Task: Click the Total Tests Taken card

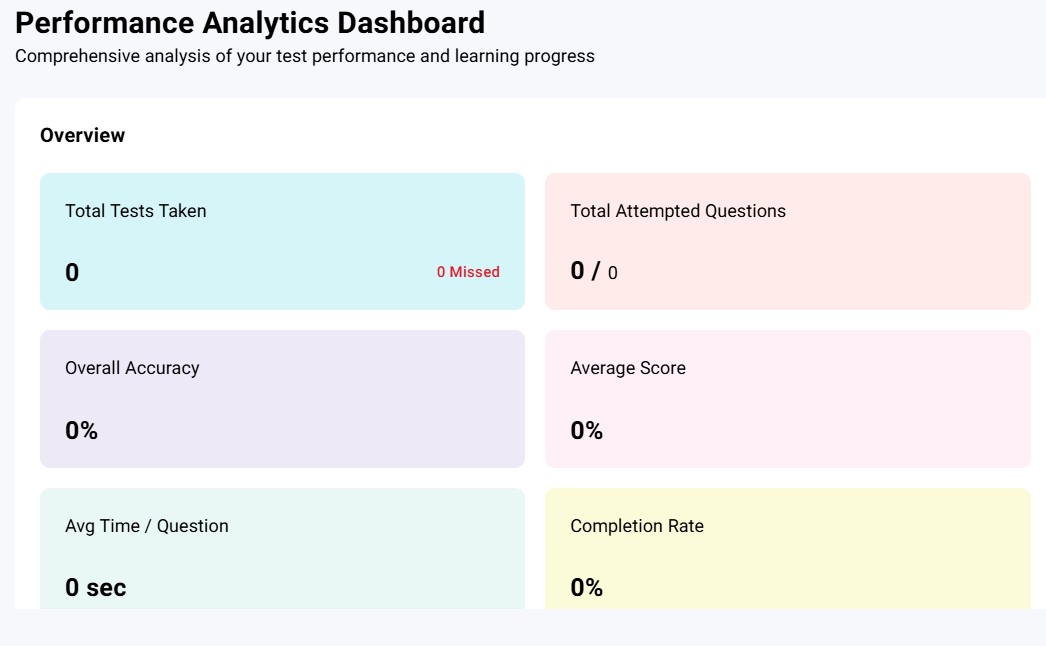Action: [x=281, y=240]
